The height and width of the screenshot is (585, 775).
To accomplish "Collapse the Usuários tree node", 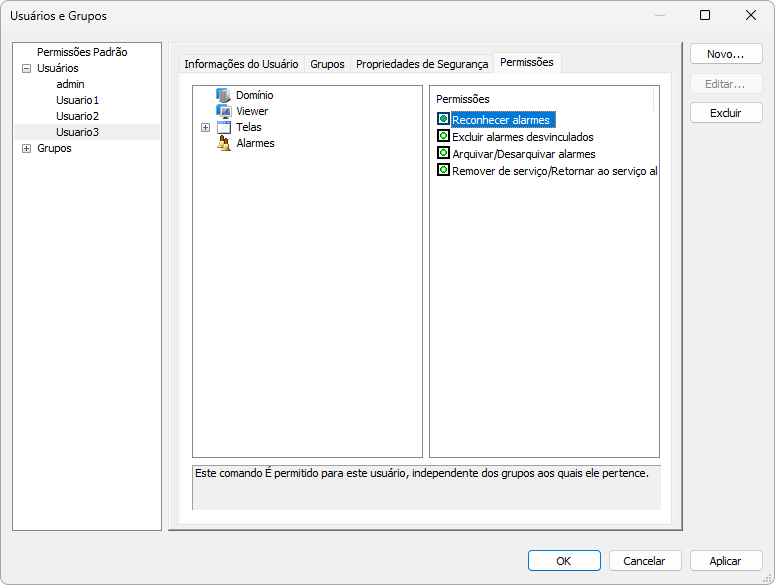I will [x=26, y=68].
